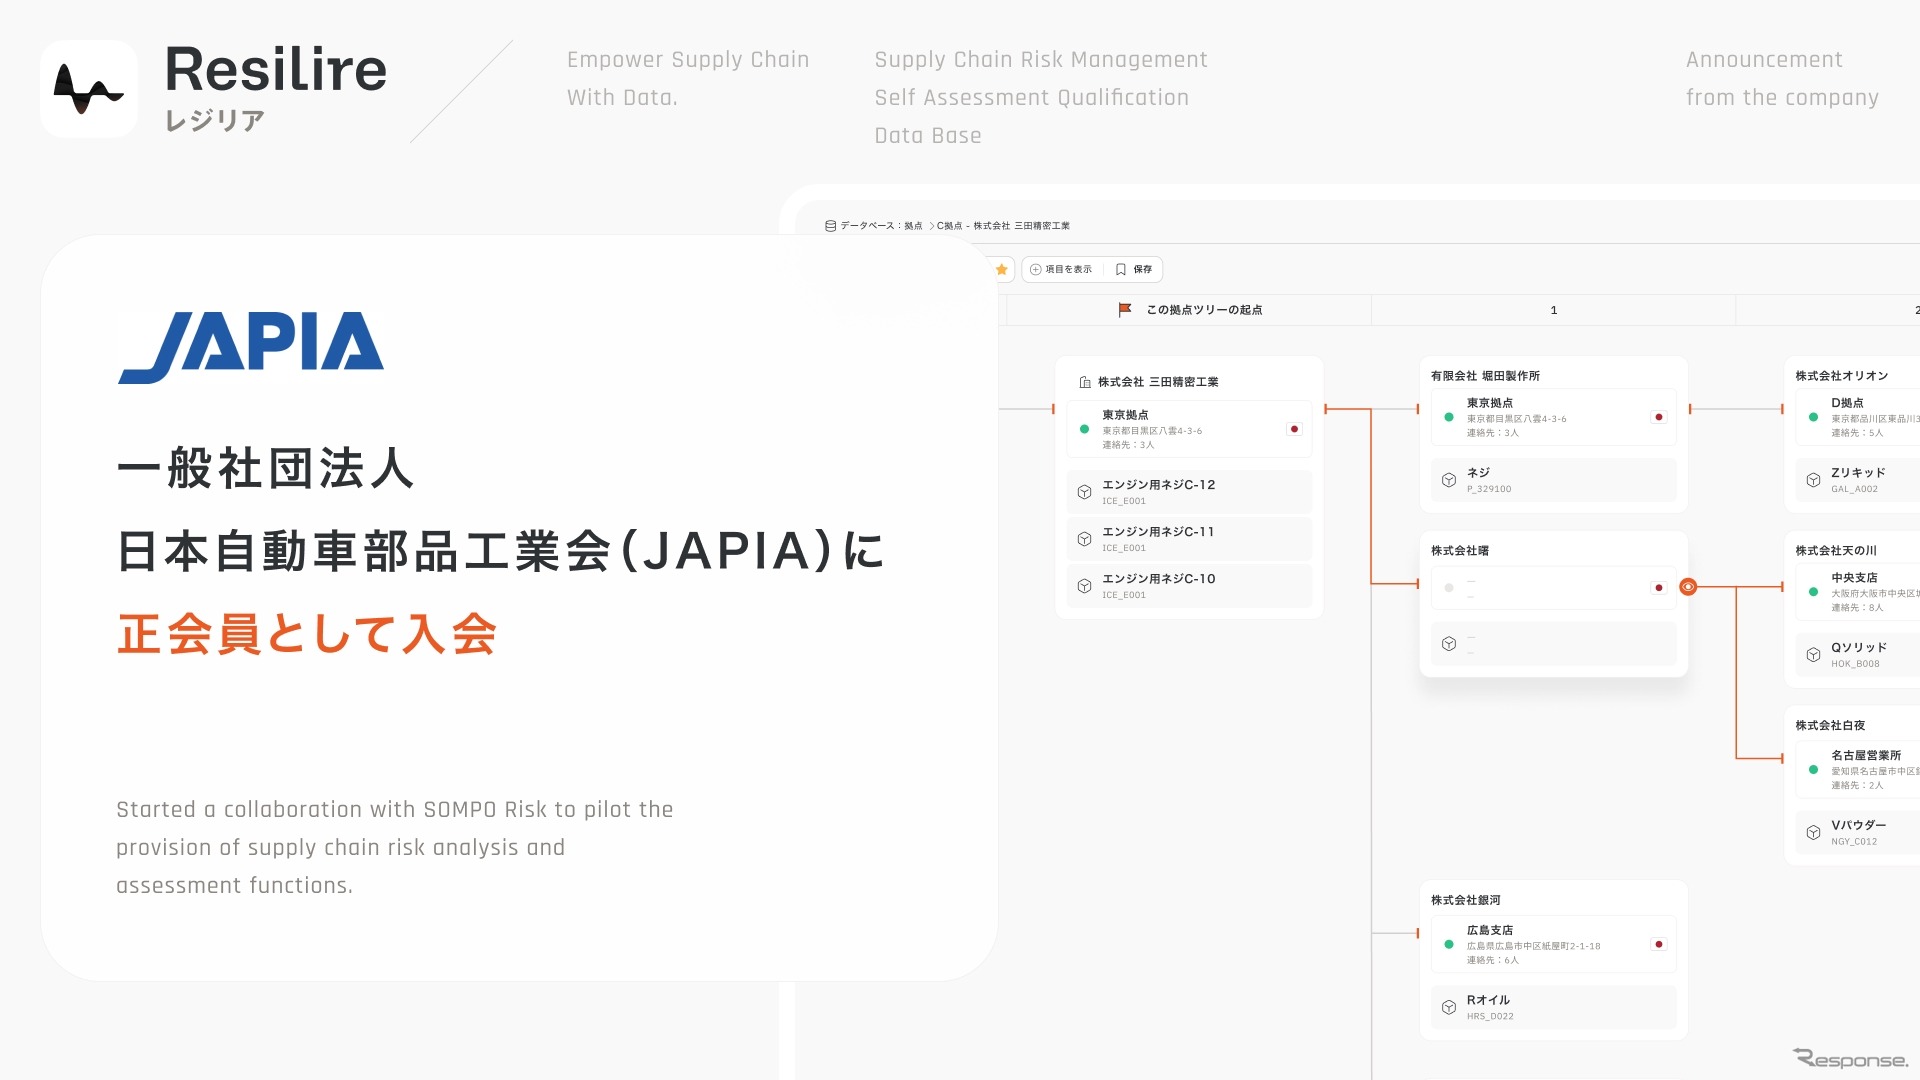1920x1080 pixels.
Task: Expand the orange circular node beside 株式会社曙
Action: coord(1688,587)
